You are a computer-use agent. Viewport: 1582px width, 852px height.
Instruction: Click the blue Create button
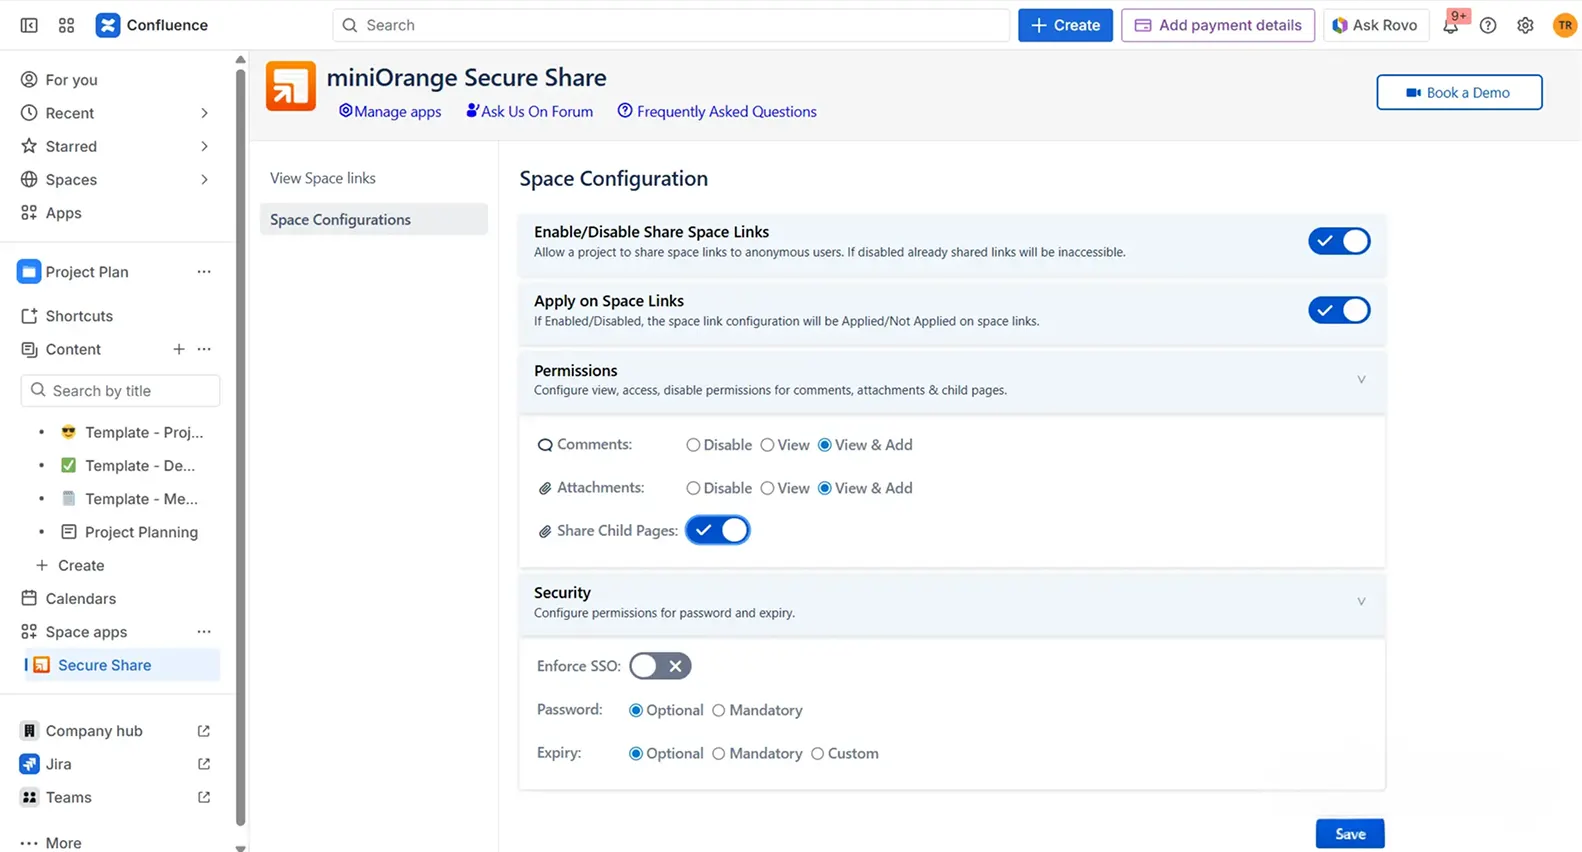click(1065, 25)
